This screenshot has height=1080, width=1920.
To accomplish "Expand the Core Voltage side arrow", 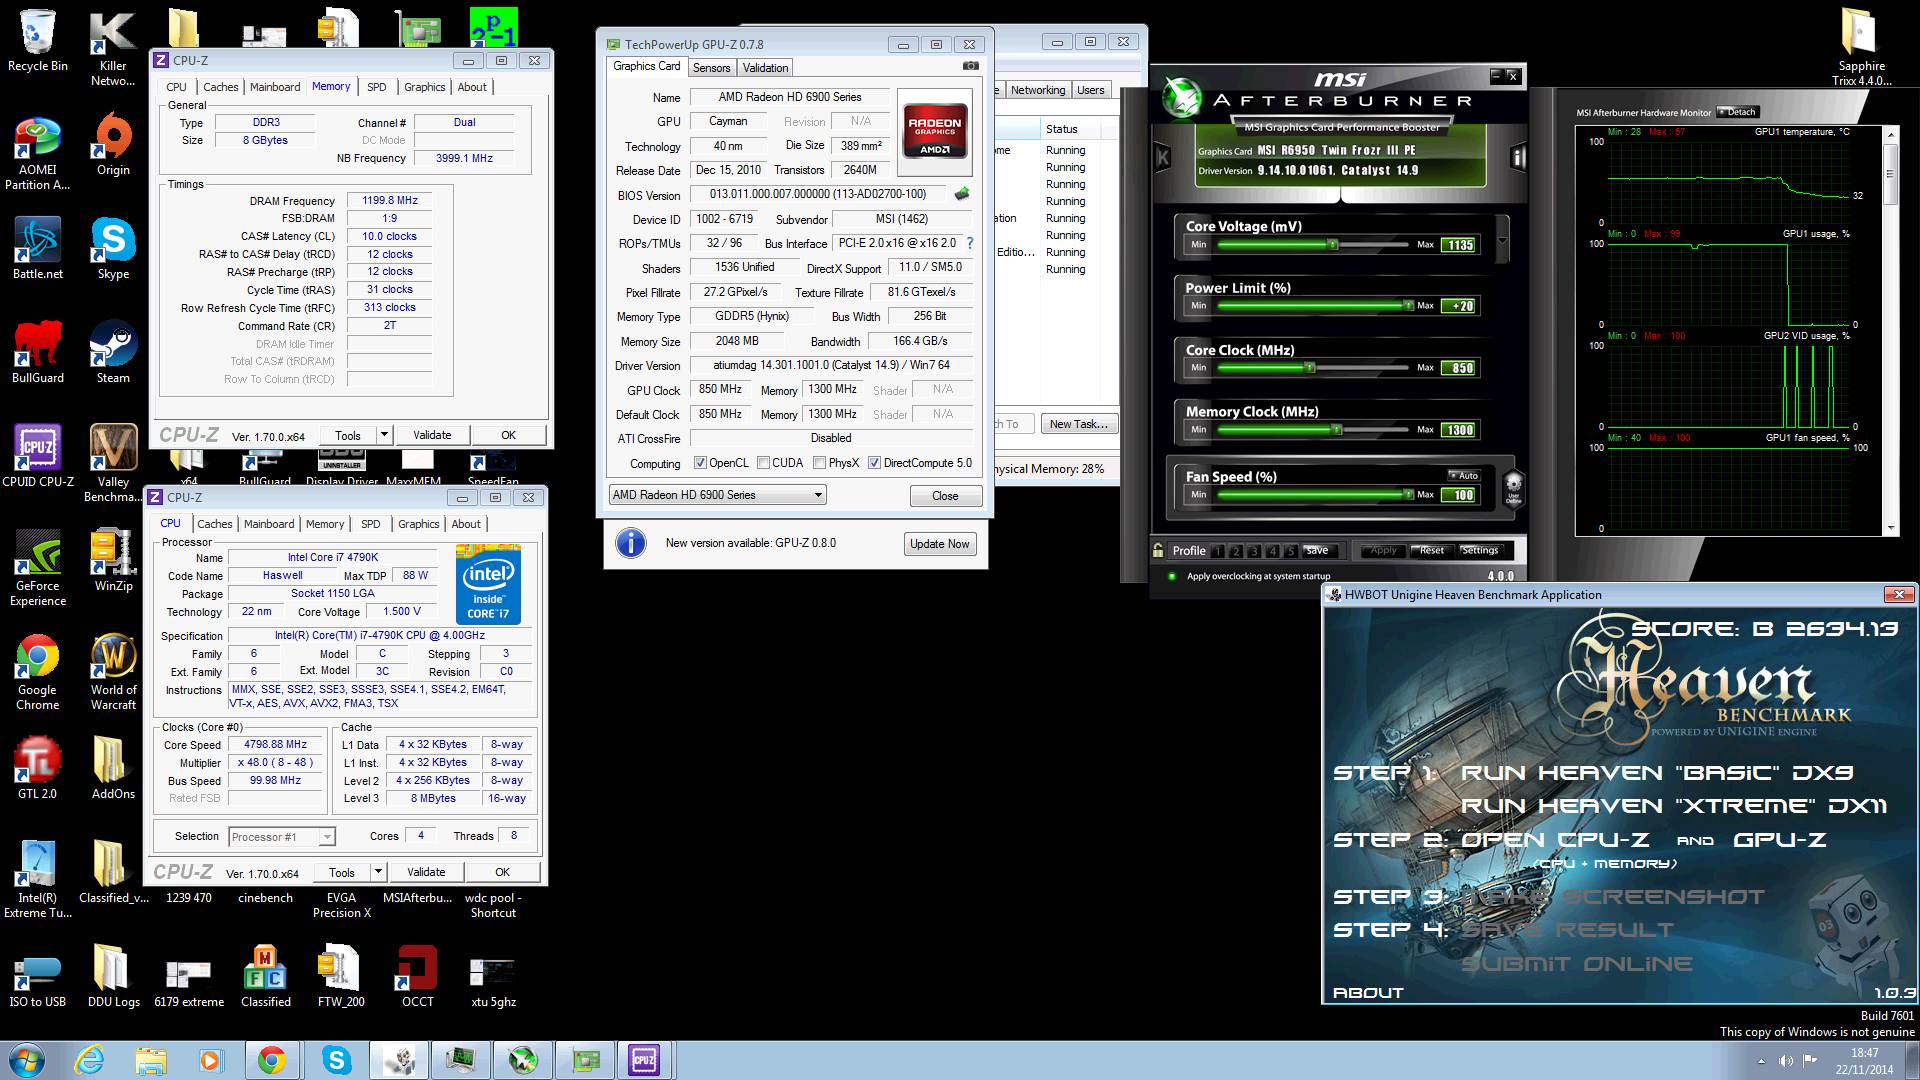I will point(1501,239).
